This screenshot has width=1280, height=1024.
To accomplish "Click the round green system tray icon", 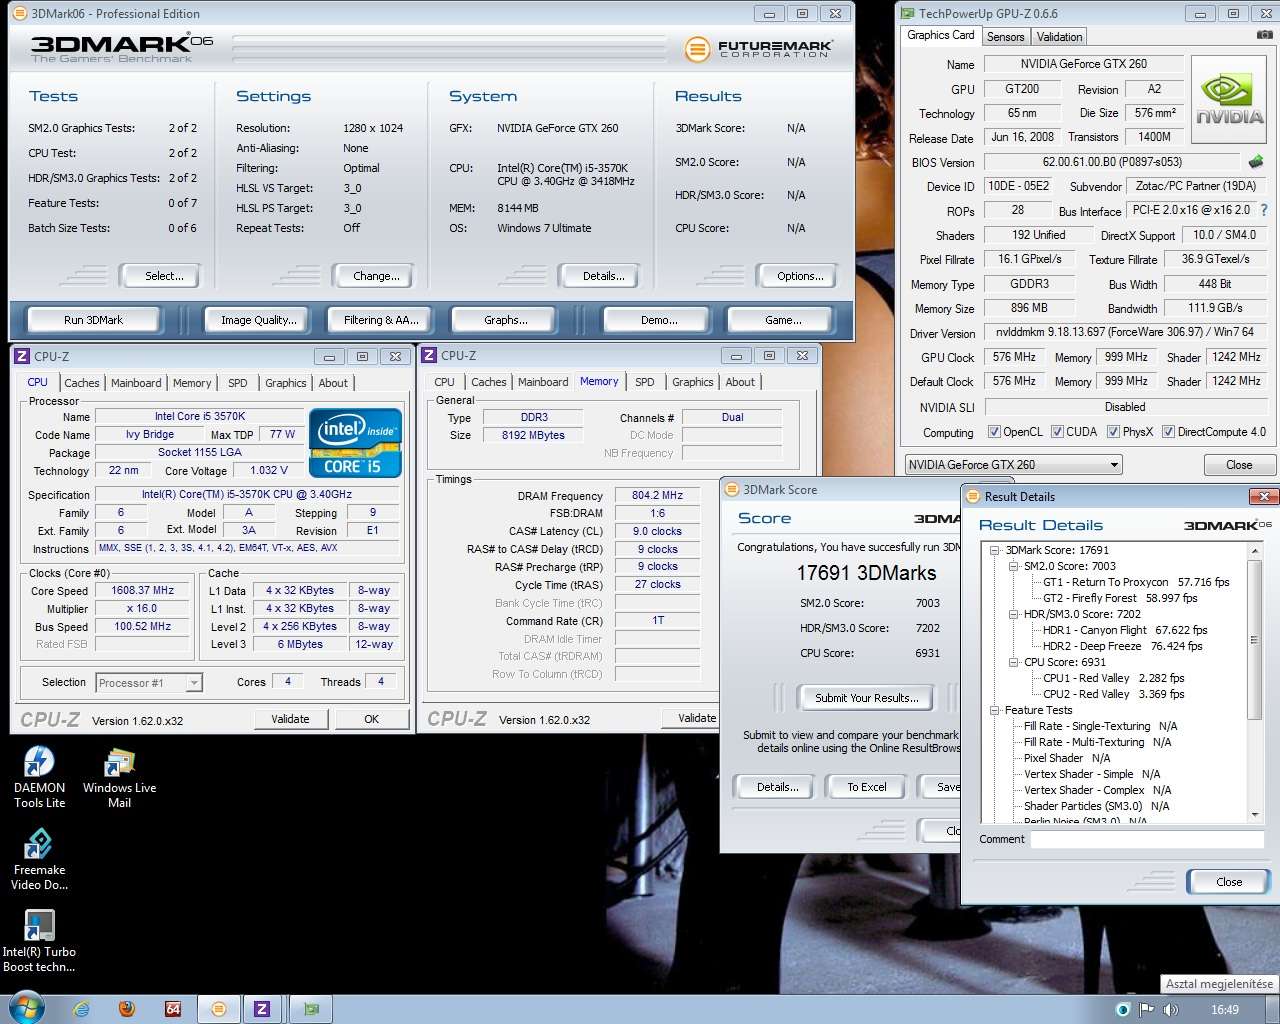I will (1123, 1010).
